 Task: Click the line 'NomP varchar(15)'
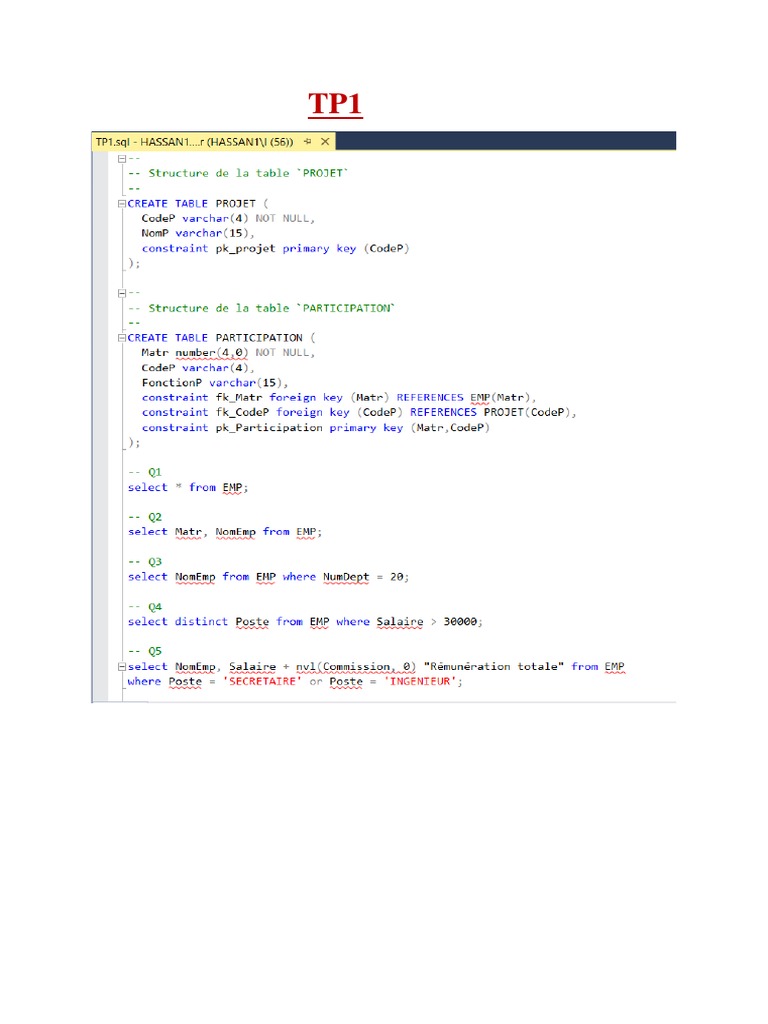(198, 233)
